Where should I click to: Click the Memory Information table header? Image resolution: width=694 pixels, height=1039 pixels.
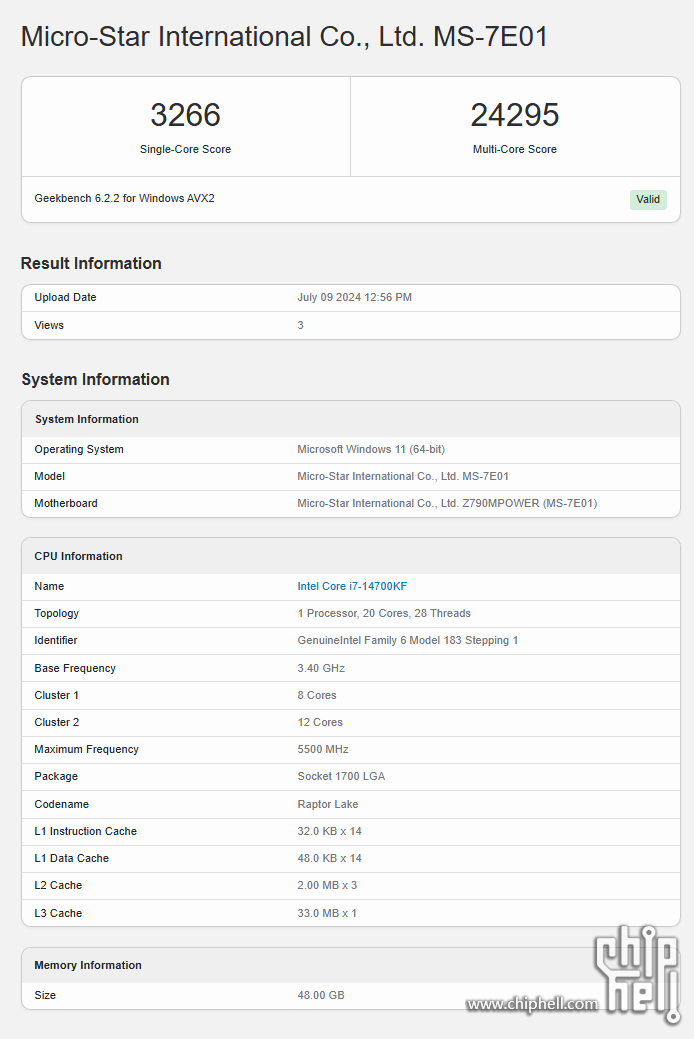pos(87,965)
